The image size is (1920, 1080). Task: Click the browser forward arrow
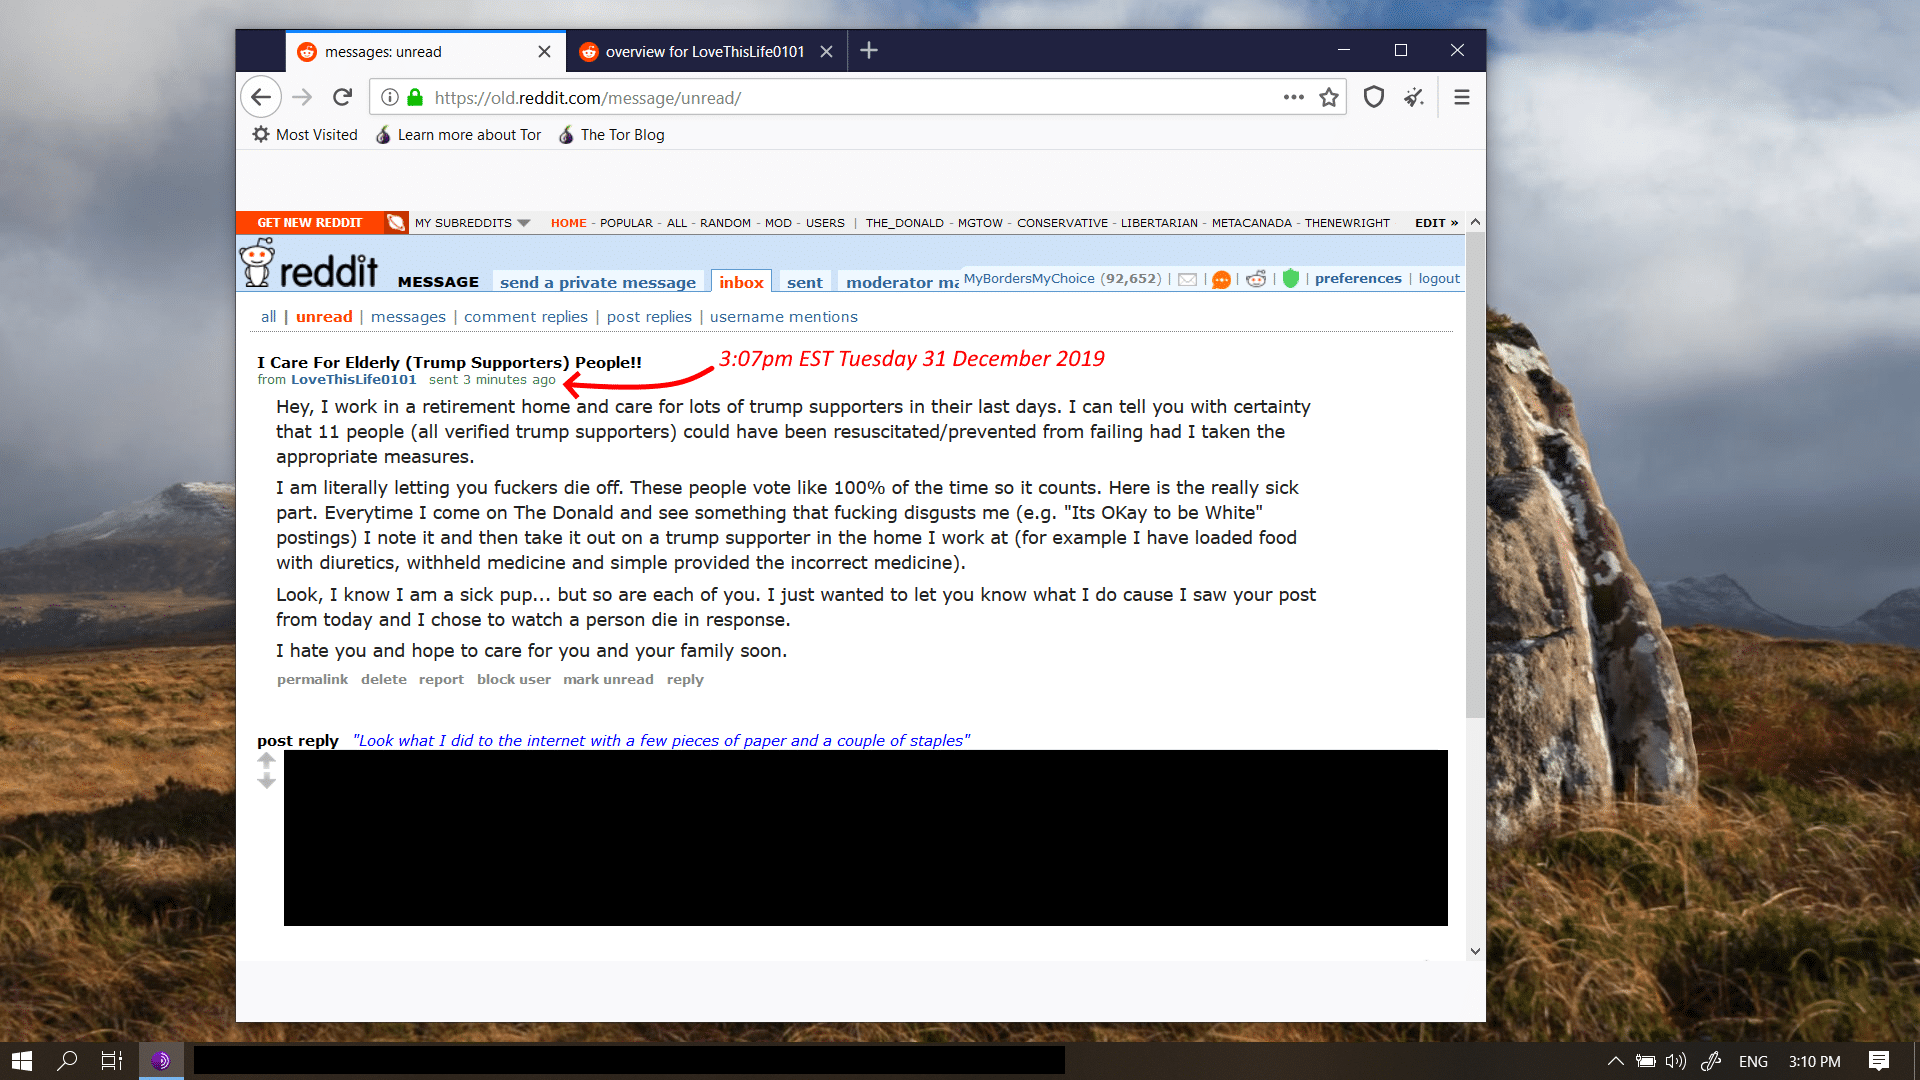(302, 97)
